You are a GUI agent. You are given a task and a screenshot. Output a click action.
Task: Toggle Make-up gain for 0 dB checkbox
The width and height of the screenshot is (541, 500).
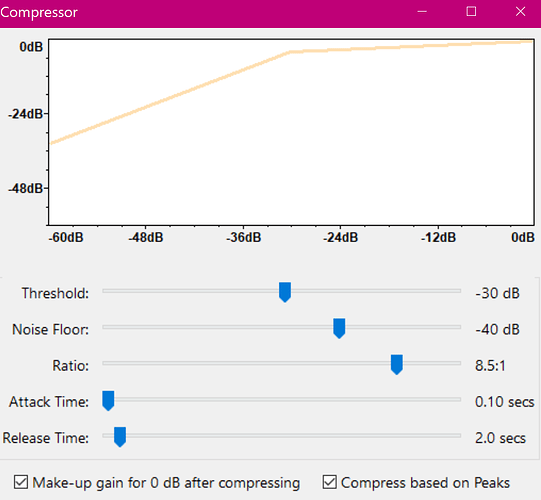click(x=21, y=482)
